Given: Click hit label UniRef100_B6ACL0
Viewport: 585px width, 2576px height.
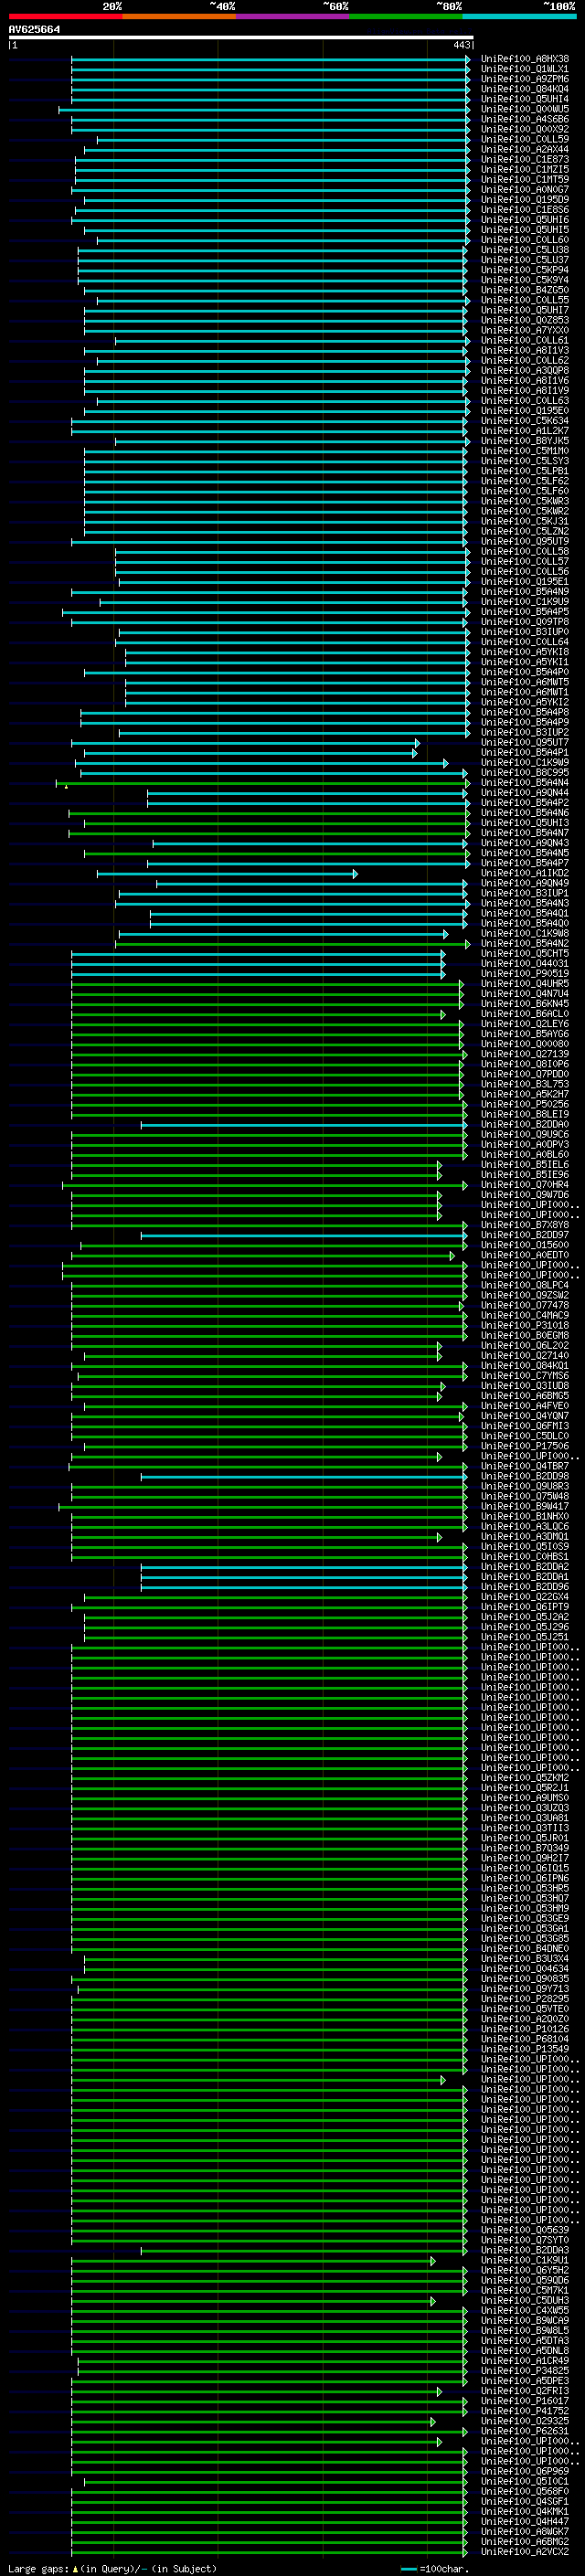Looking at the screenshot, I should (x=525, y=1013).
